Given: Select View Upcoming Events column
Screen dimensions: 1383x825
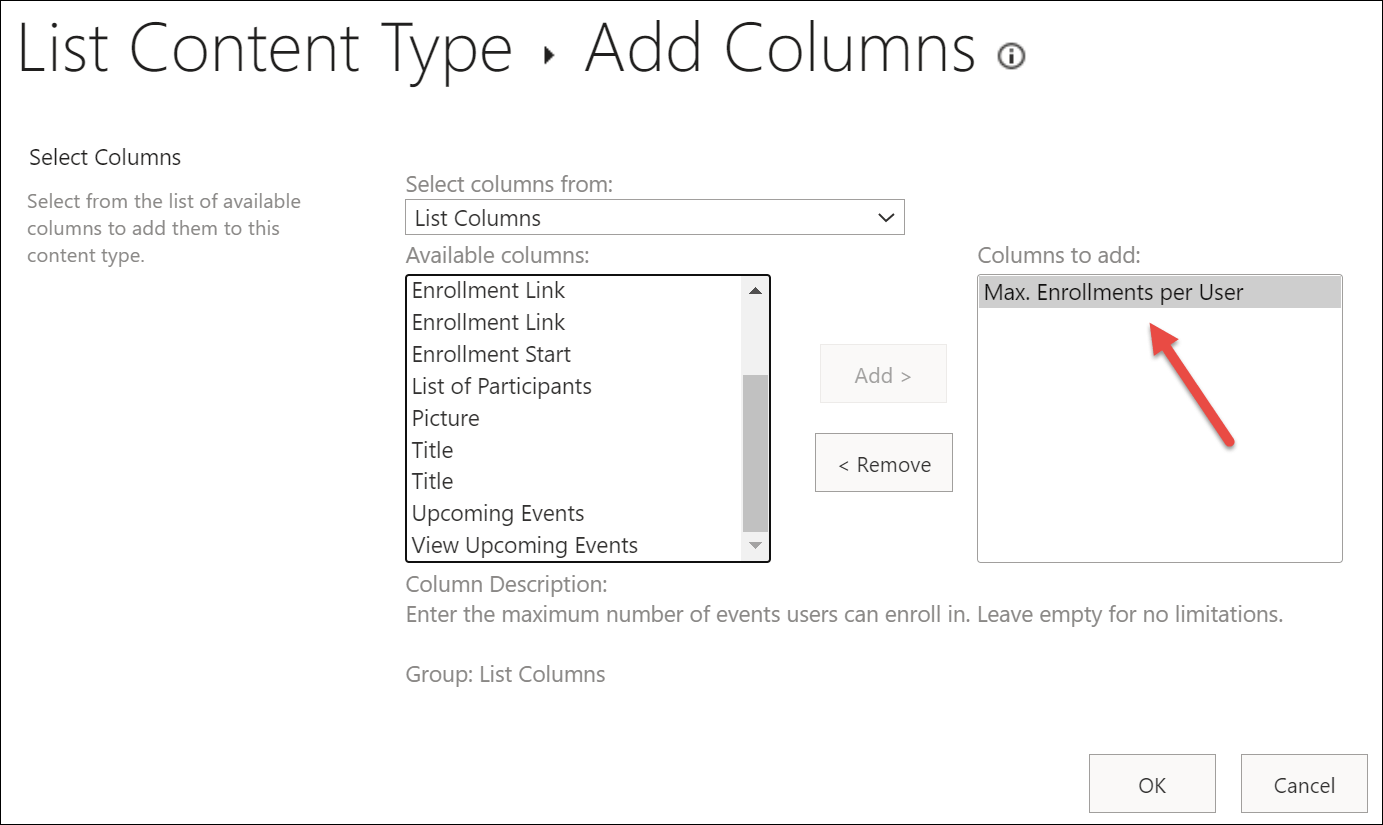Looking at the screenshot, I should click(524, 546).
